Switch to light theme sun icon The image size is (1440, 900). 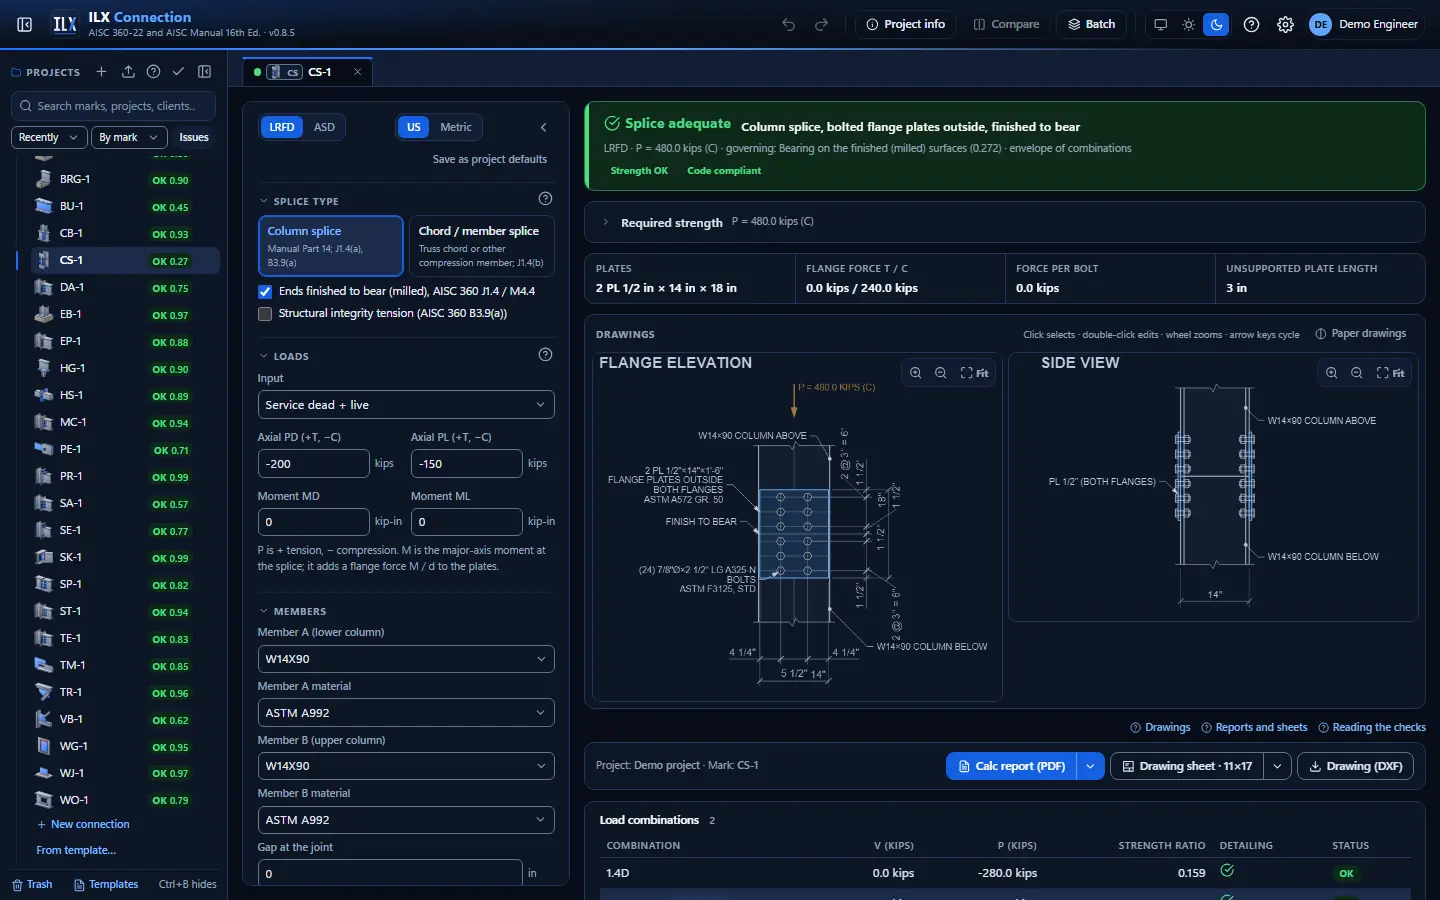pyautogui.click(x=1188, y=24)
